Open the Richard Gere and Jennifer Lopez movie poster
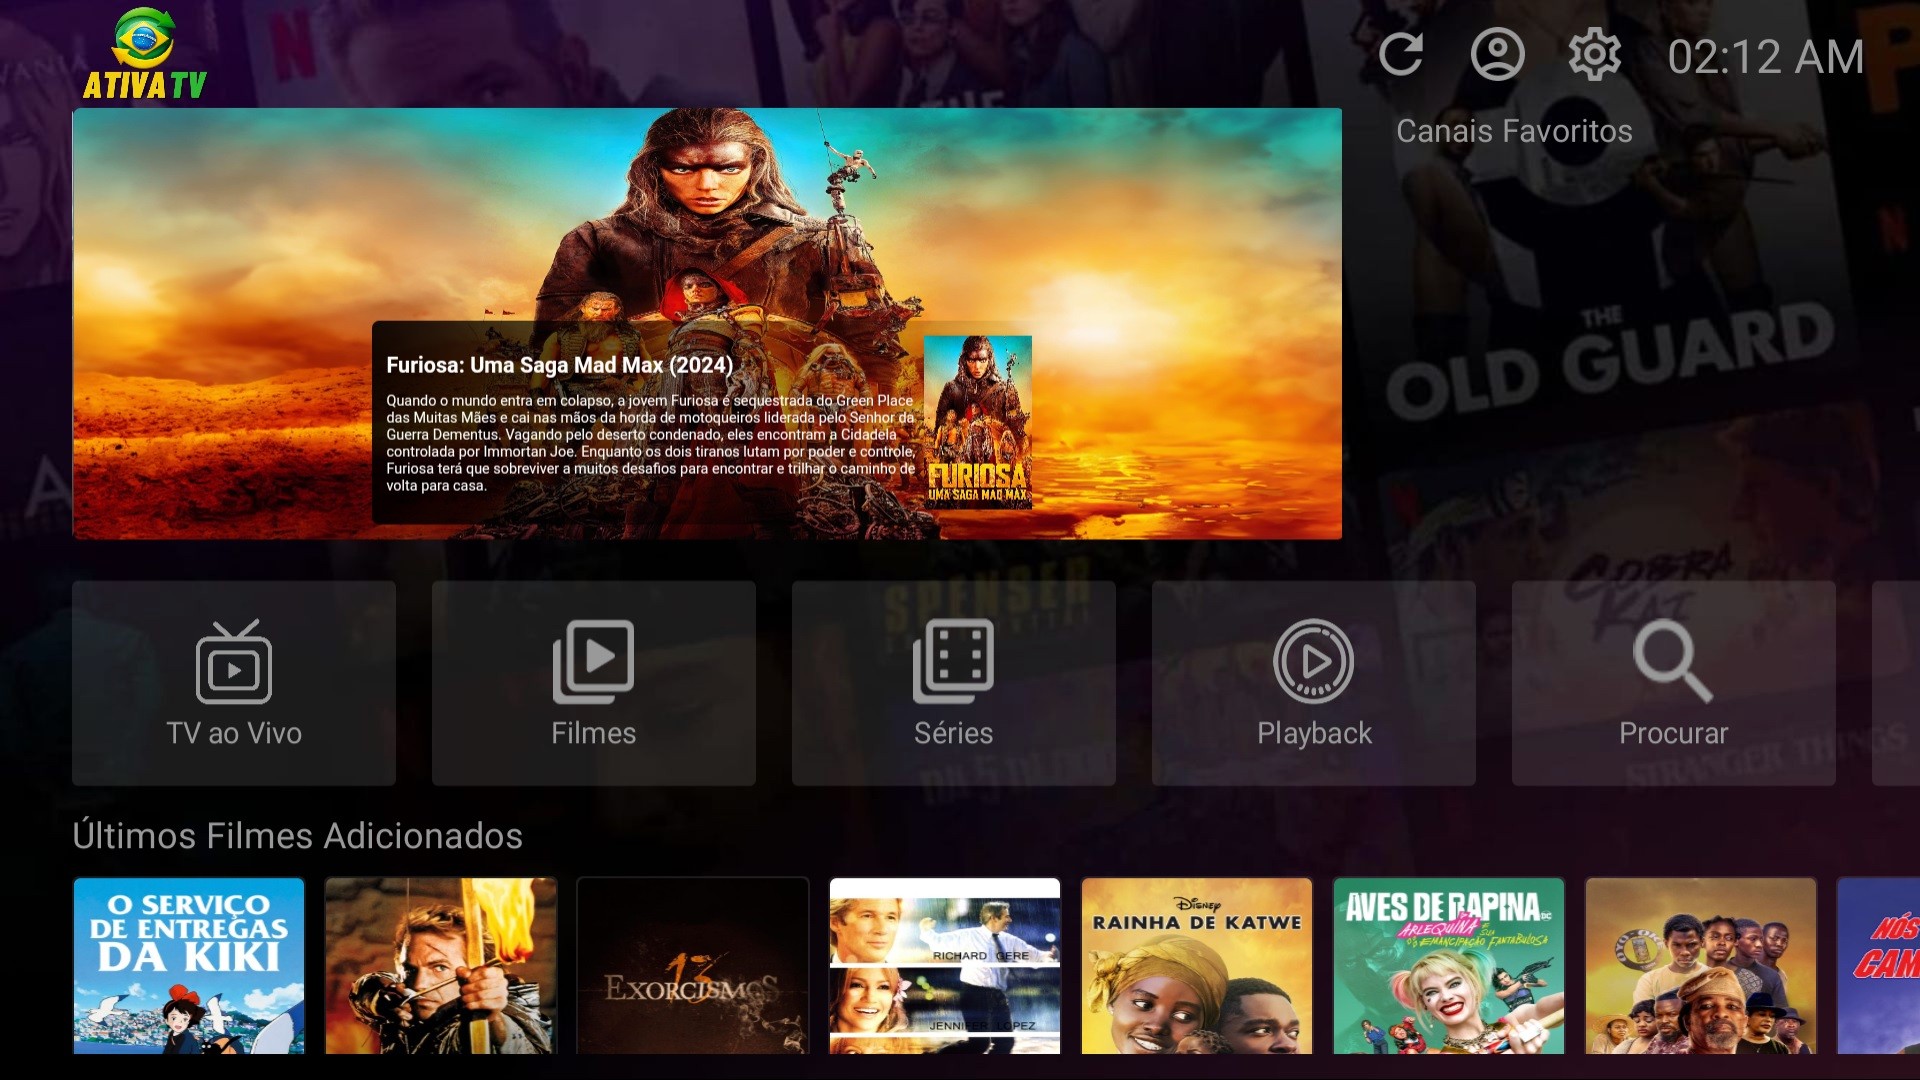Image resolution: width=1920 pixels, height=1080 pixels. [x=945, y=966]
